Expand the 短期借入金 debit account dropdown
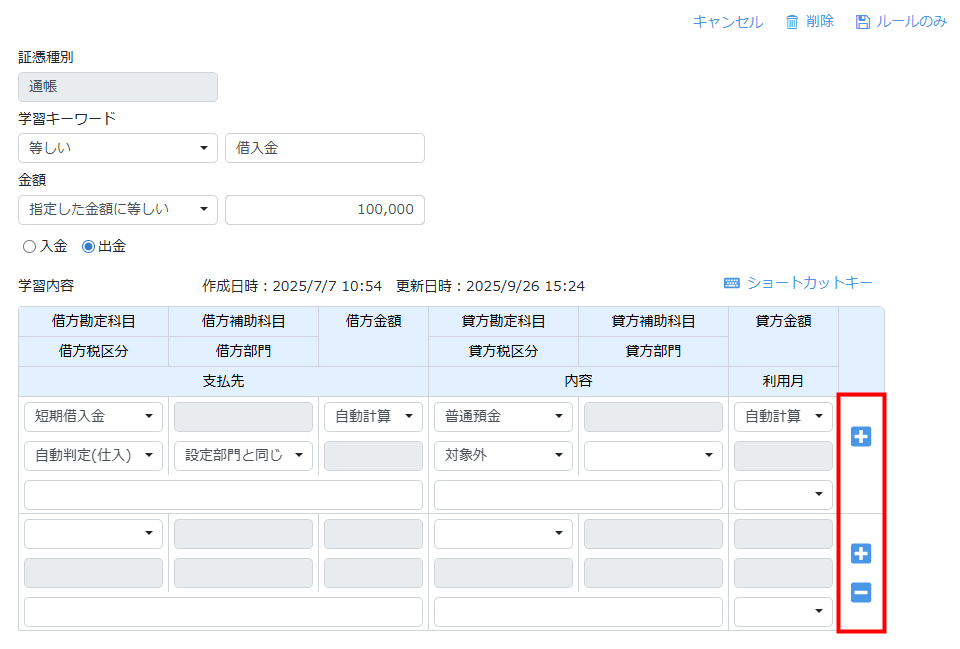The width and height of the screenshot is (960, 649). [93, 417]
